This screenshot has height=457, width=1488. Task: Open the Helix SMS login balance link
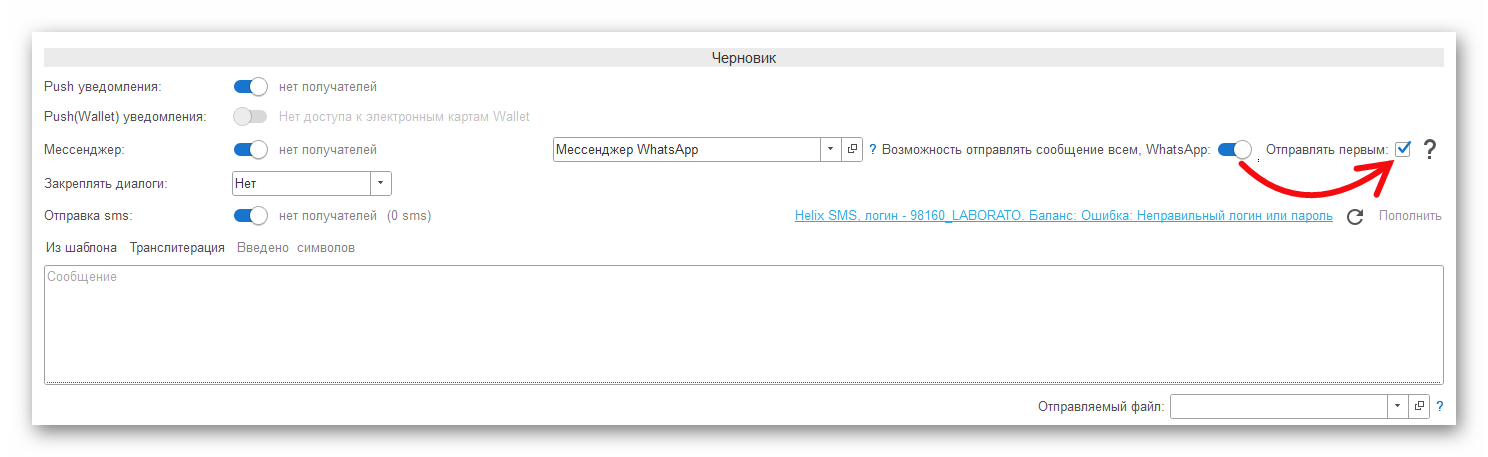[x=1064, y=215]
